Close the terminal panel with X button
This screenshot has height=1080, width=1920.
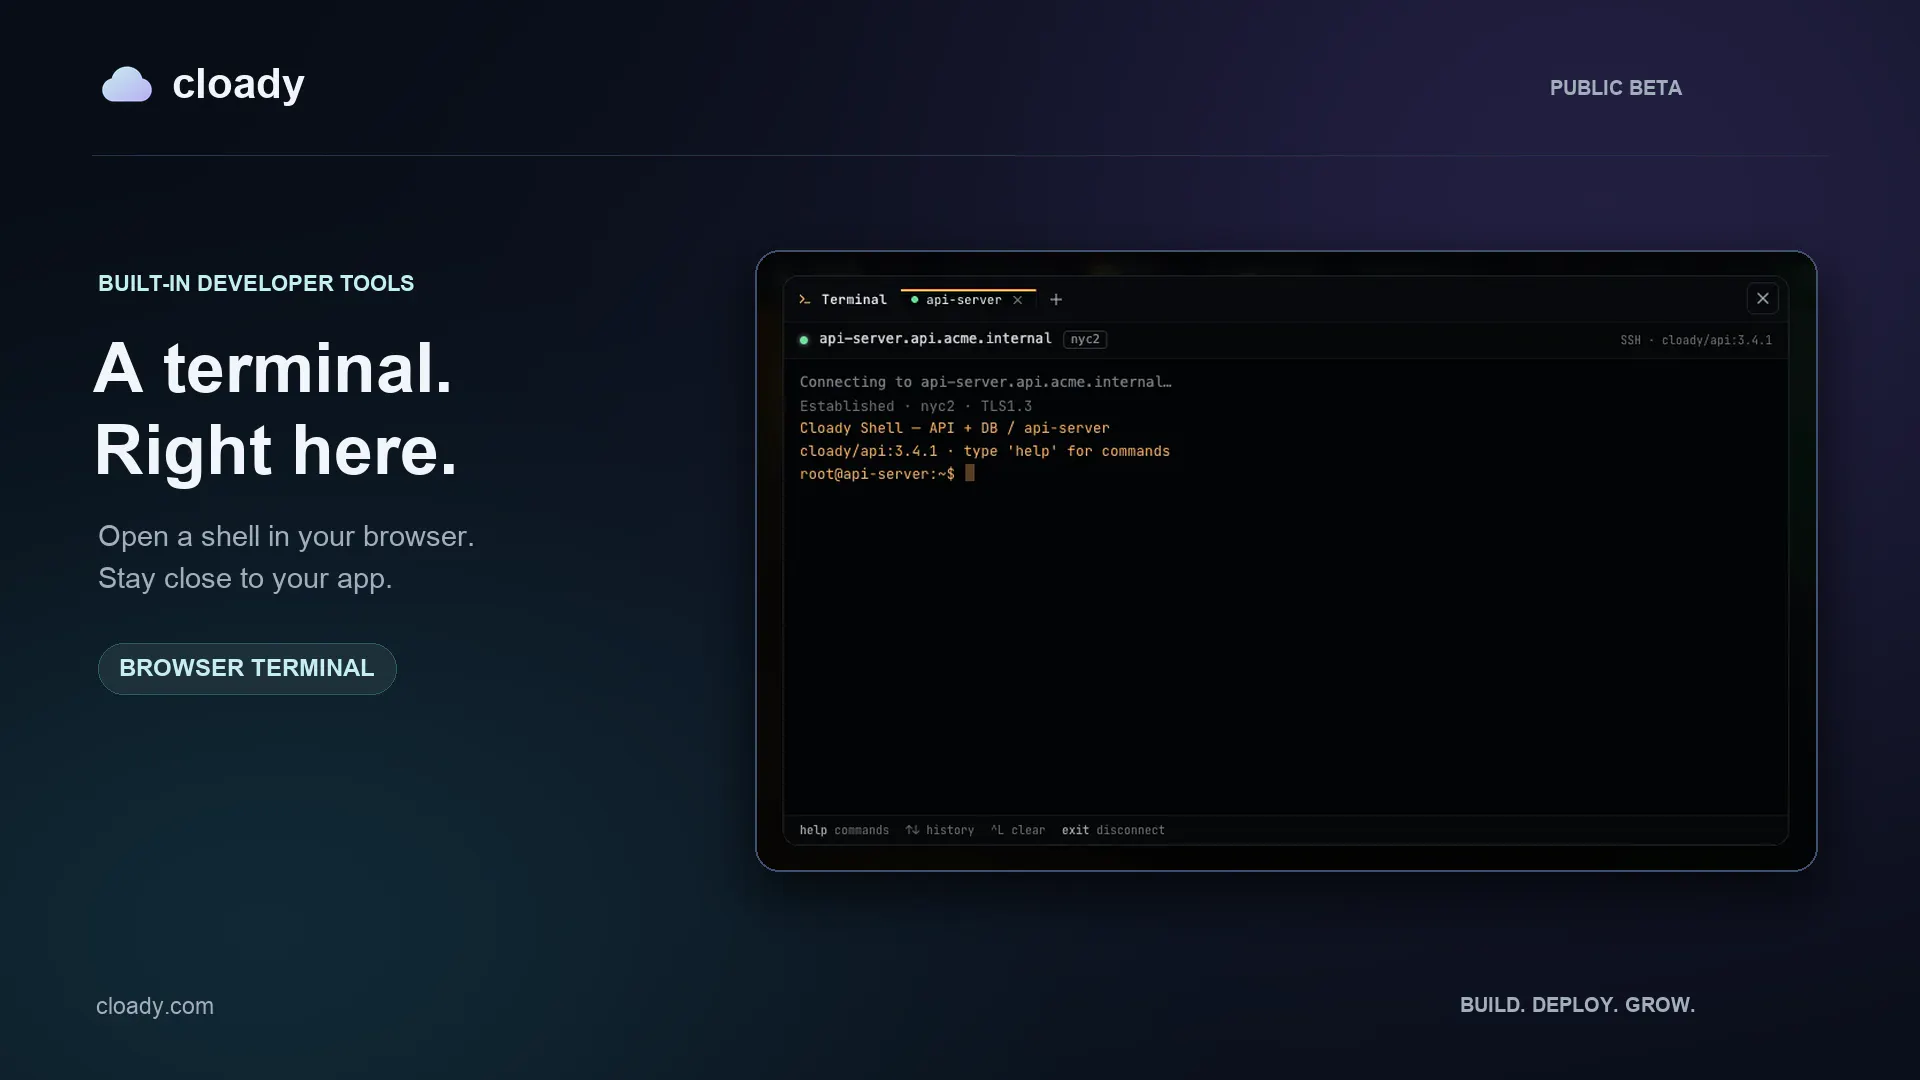click(x=1763, y=299)
